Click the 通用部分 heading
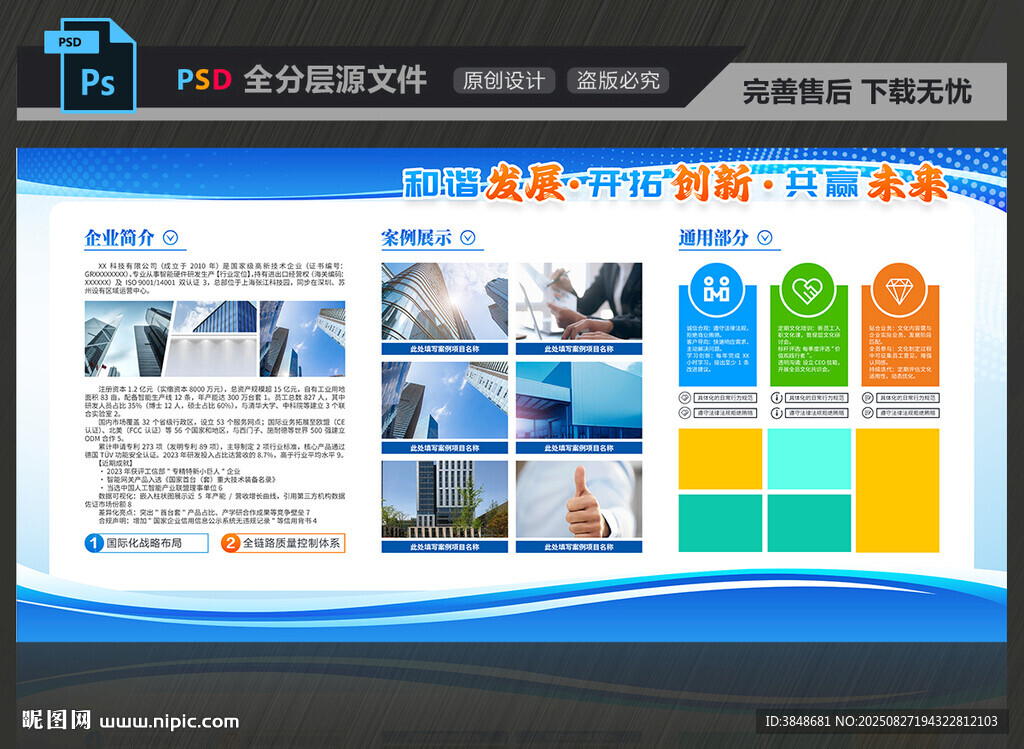This screenshot has width=1024, height=749. [x=714, y=238]
